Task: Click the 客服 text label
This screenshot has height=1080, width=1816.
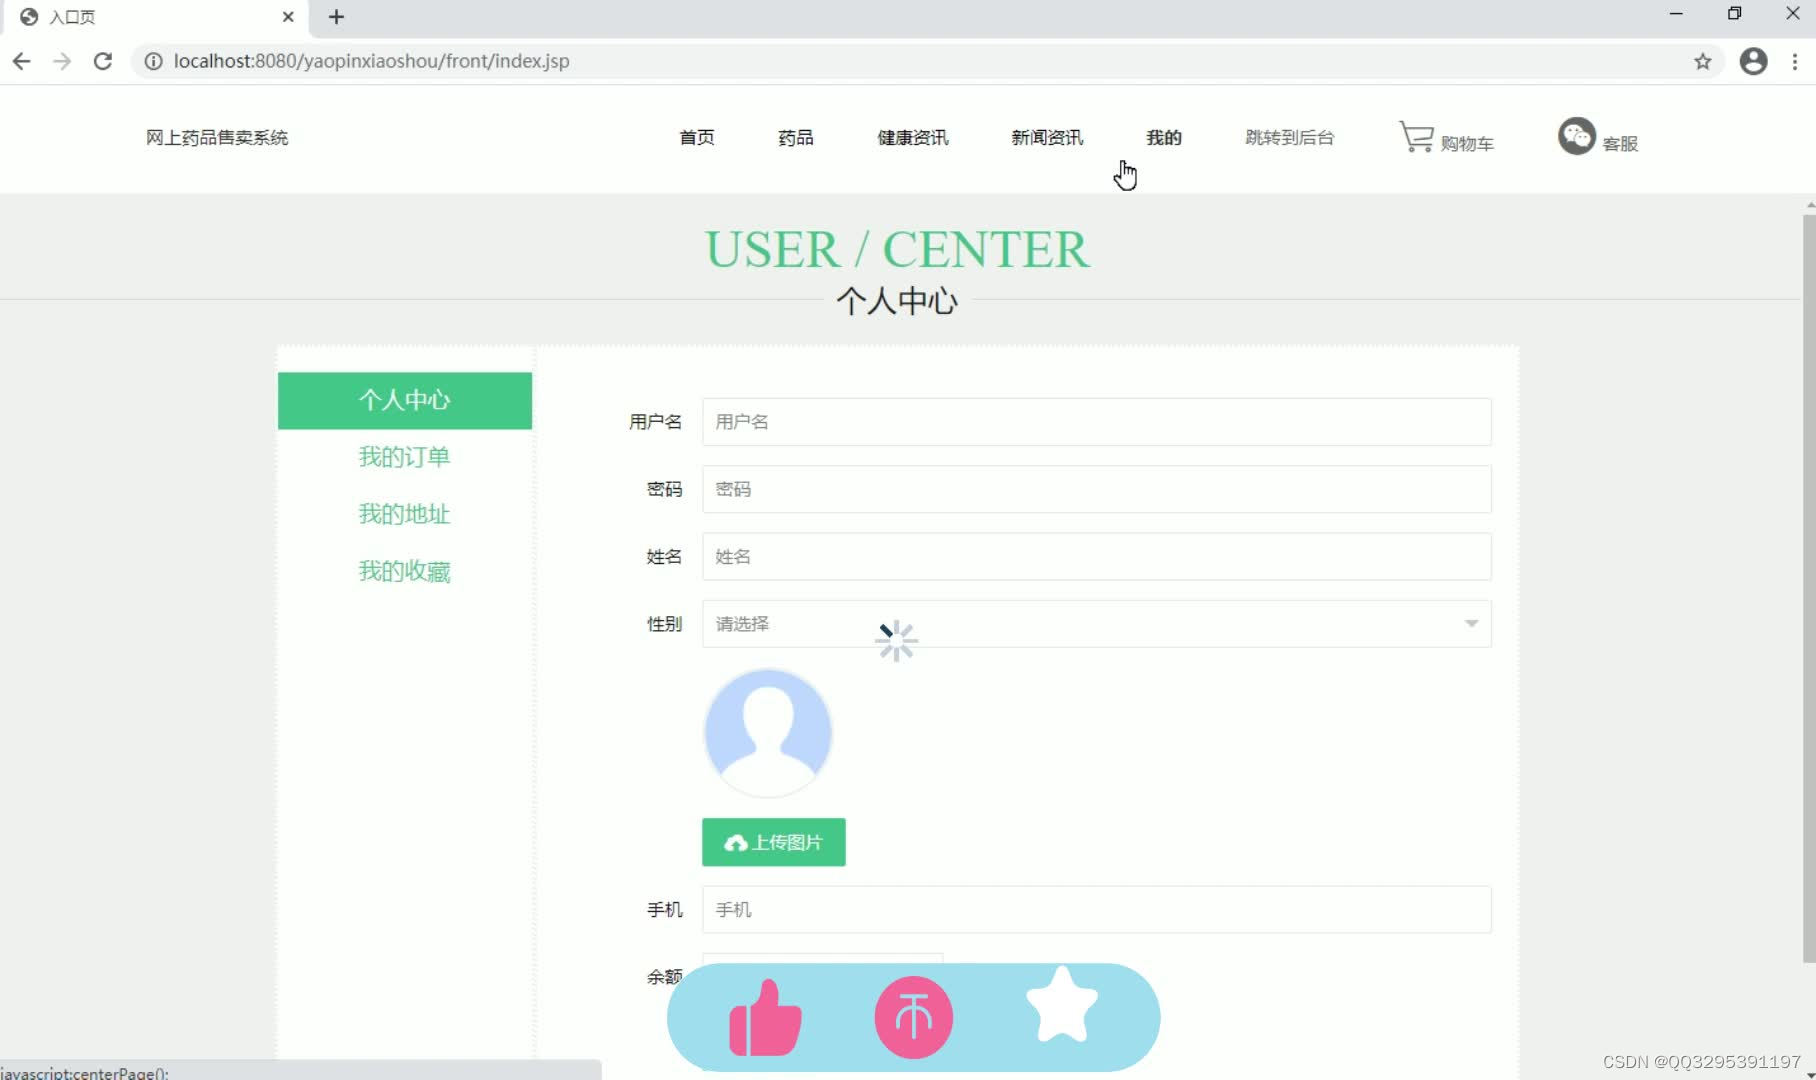Action: (1620, 144)
